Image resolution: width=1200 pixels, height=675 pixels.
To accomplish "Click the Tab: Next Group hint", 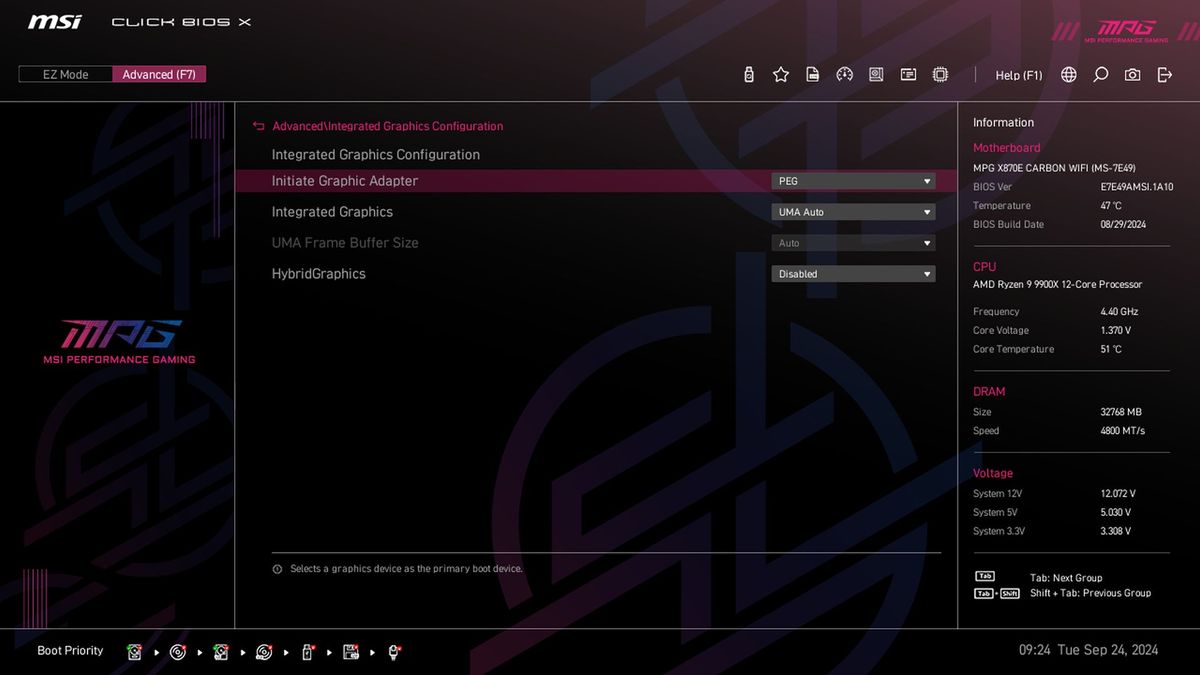I will 1066,578.
